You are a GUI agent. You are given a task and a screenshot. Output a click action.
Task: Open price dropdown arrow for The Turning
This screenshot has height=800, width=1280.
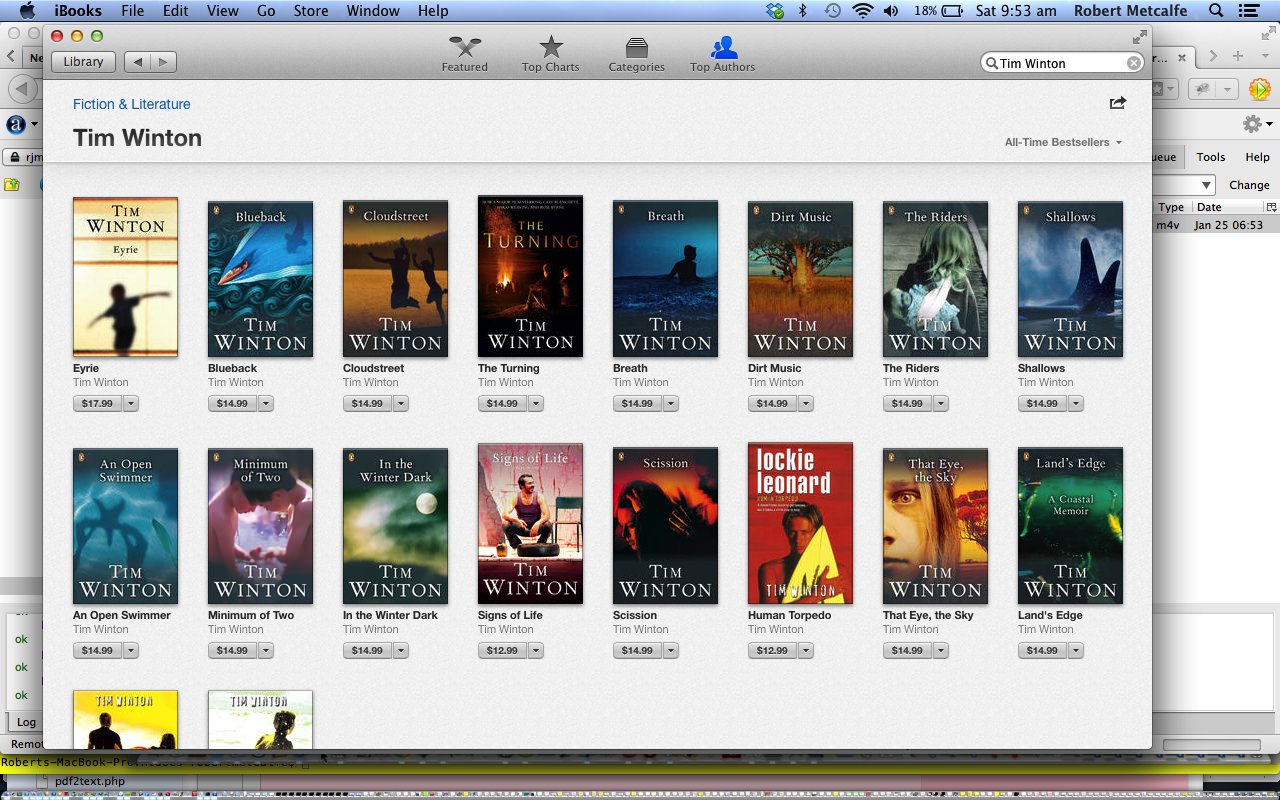click(536, 404)
